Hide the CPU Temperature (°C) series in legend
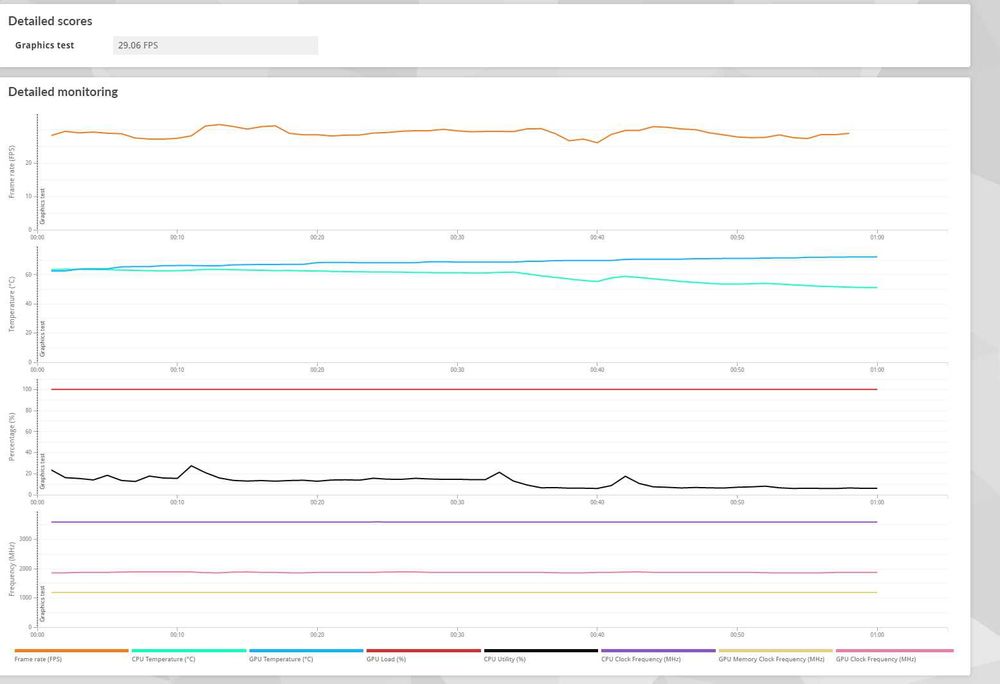The image size is (1000, 684). [x=188, y=655]
